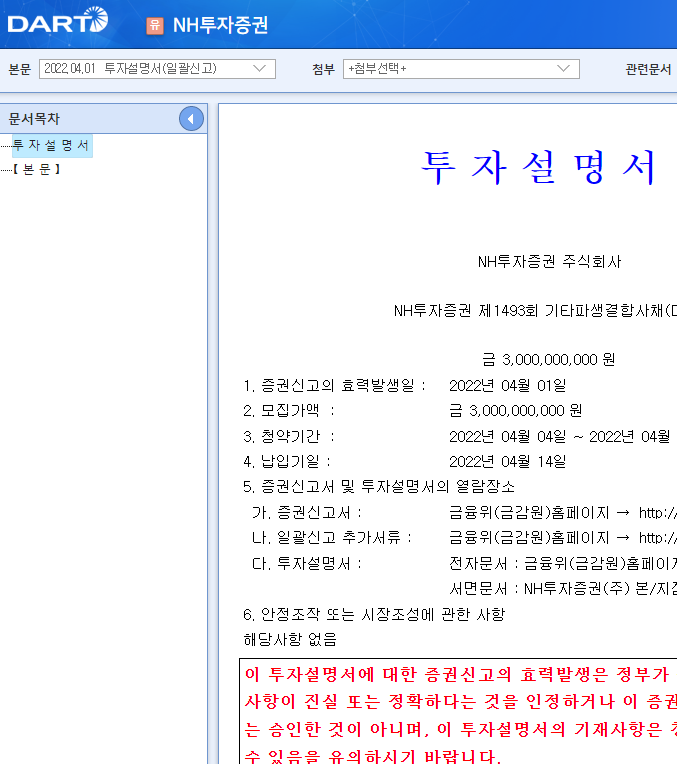Select 투자설명서 in the document tree
Viewport: 677px width, 764px height.
(x=52, y=145)
